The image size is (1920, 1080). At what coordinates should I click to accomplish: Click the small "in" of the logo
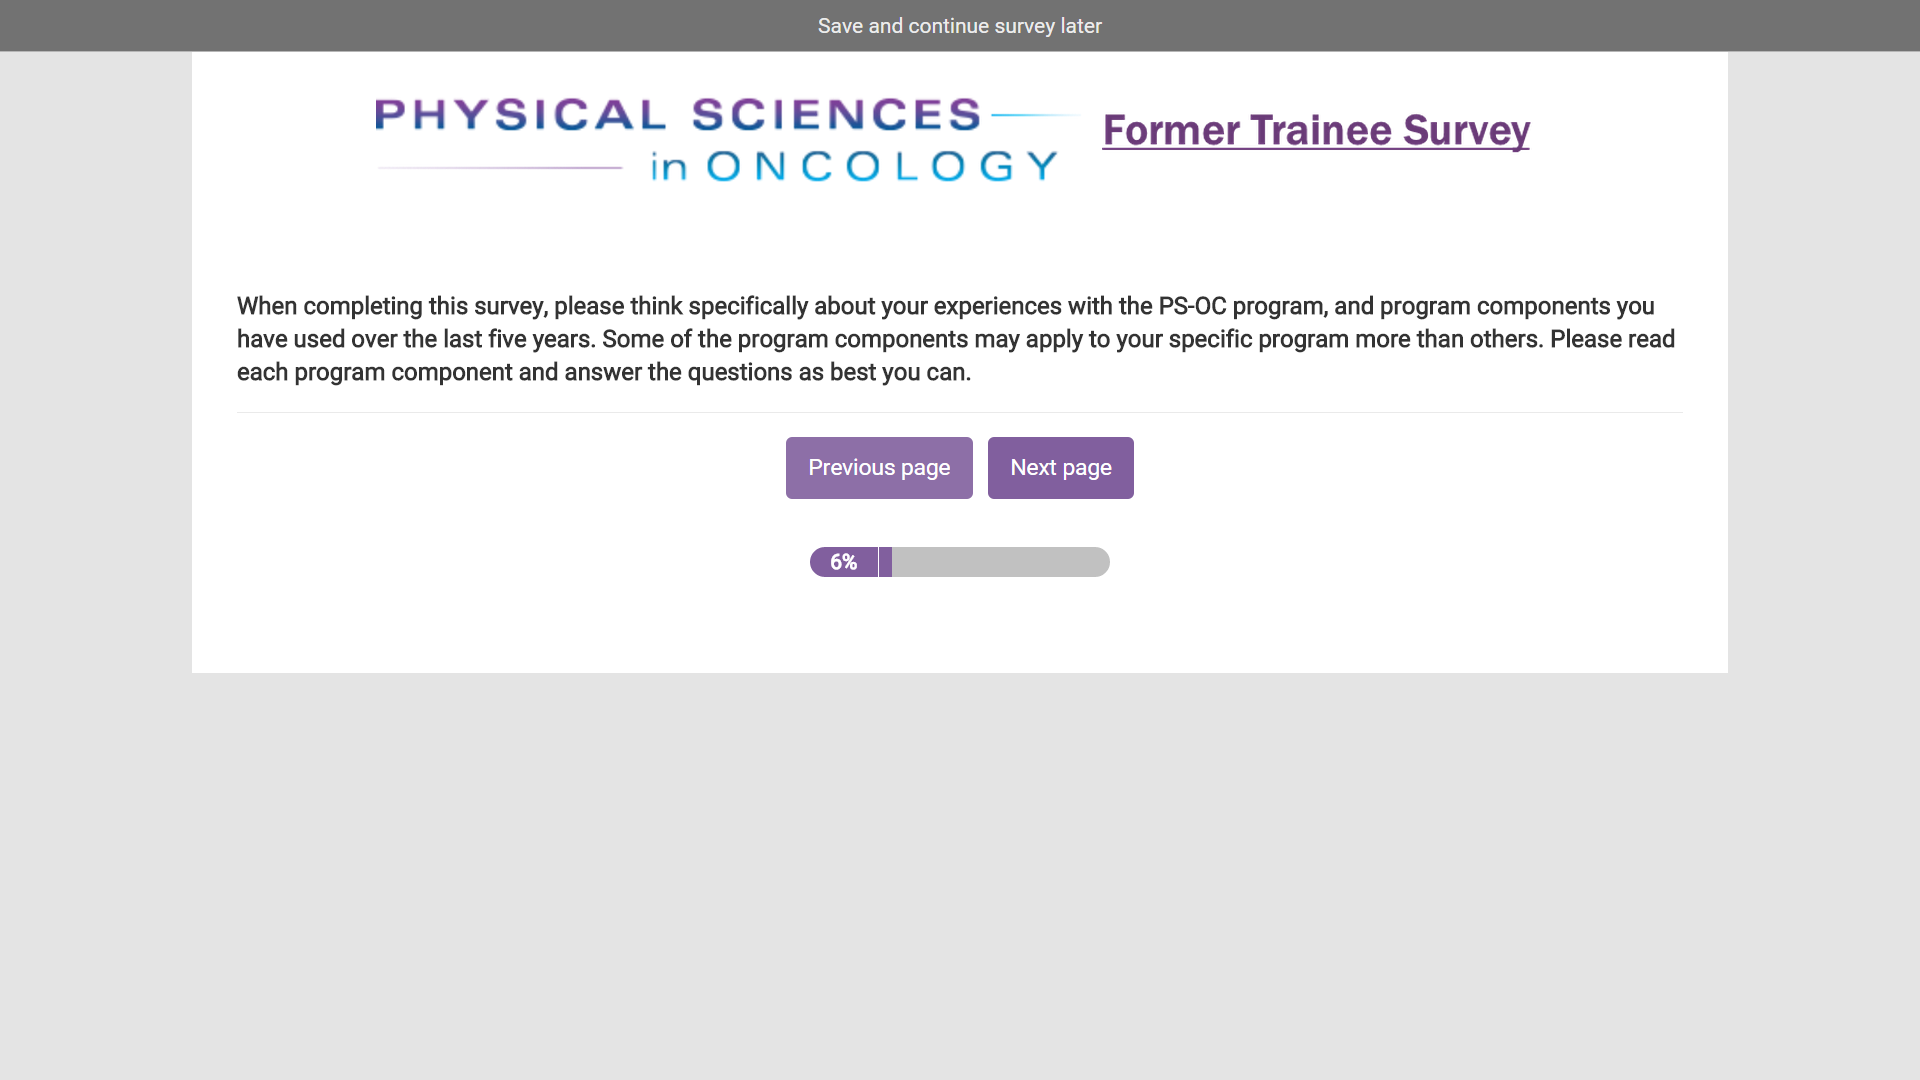(668, 167)
